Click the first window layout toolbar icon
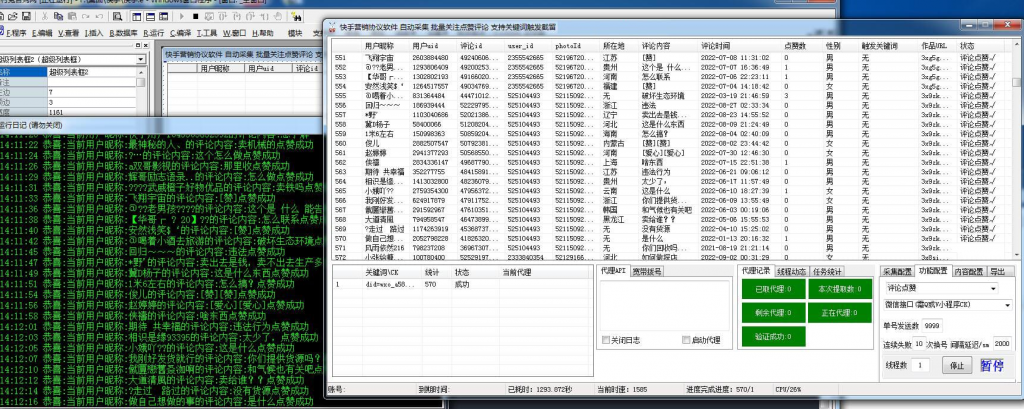This screenshot has height=409, width=1024. [x=136, y=16]
